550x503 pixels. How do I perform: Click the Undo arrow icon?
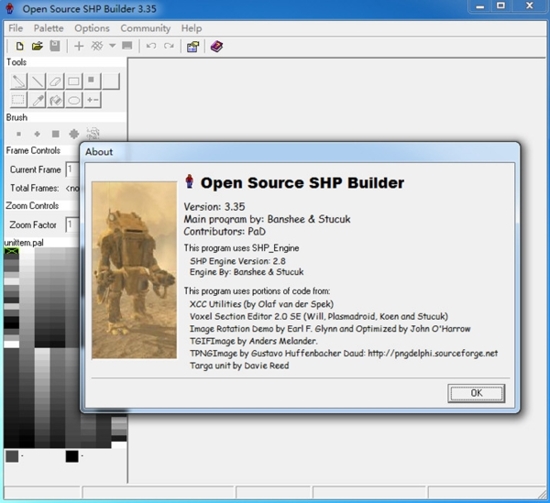151,46
